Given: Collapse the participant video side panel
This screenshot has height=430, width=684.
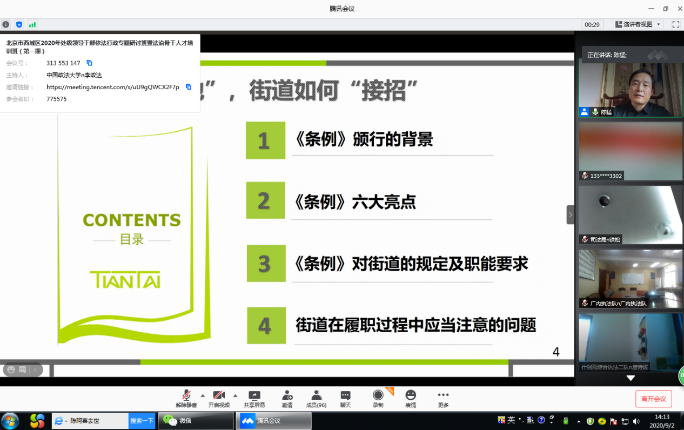Looking at the screenshot, I should pos(571,214).
